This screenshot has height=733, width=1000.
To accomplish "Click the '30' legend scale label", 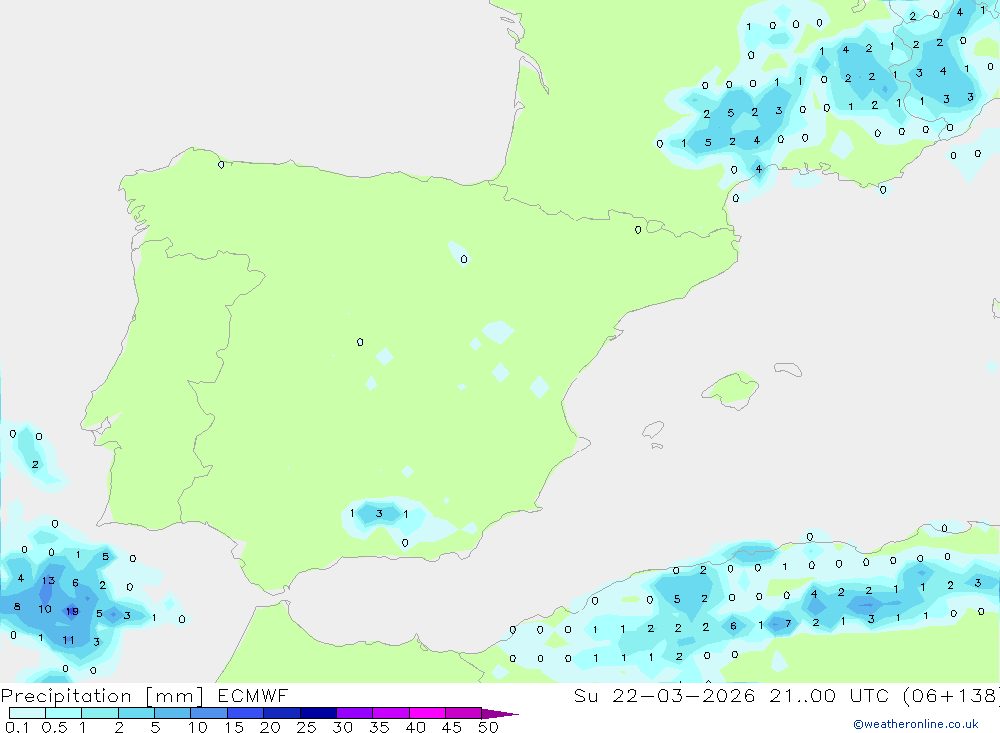I will click(342, 727).
